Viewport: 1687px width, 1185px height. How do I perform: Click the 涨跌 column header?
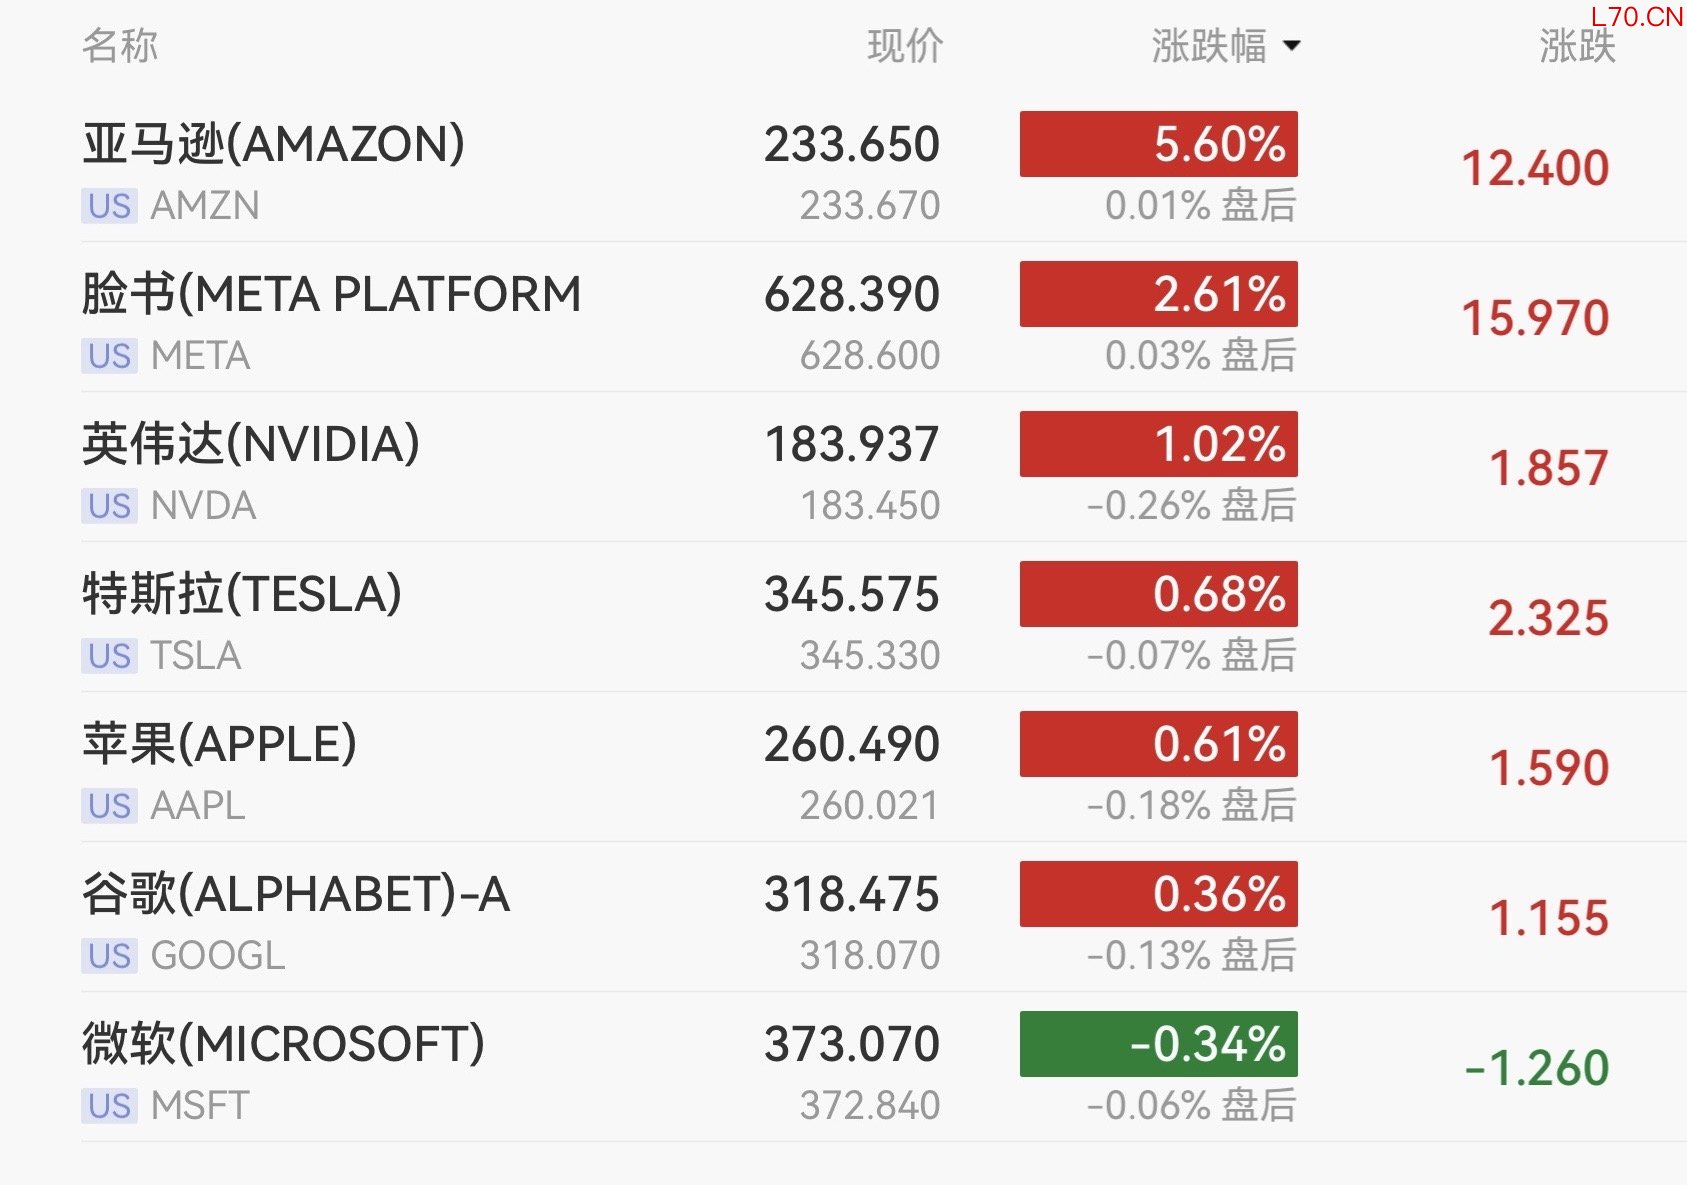coord(1576,46)
